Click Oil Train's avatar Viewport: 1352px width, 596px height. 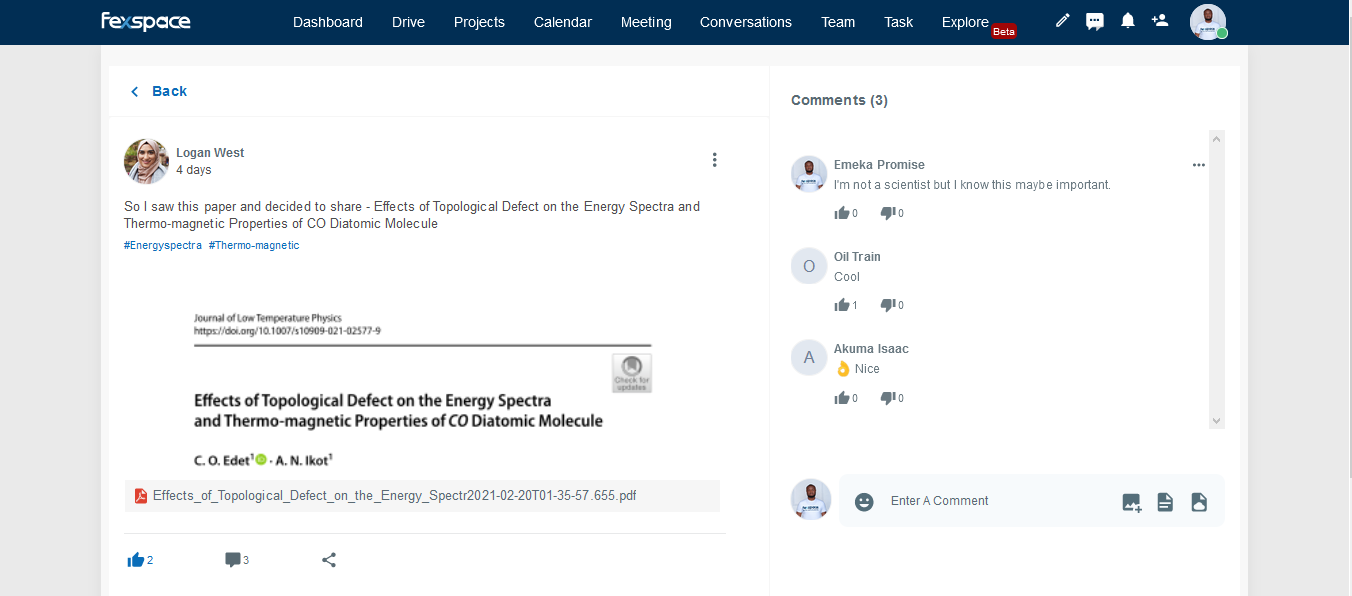coord(809,266)
